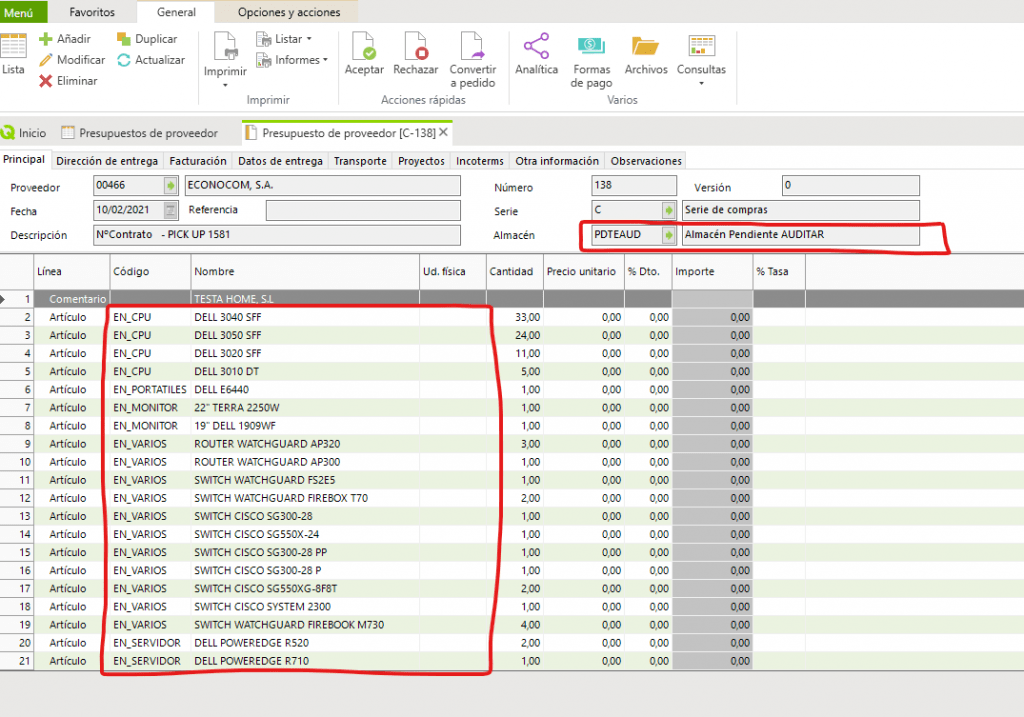Switch to the Favoritos ribbon tab

click(x=92, y=12)
